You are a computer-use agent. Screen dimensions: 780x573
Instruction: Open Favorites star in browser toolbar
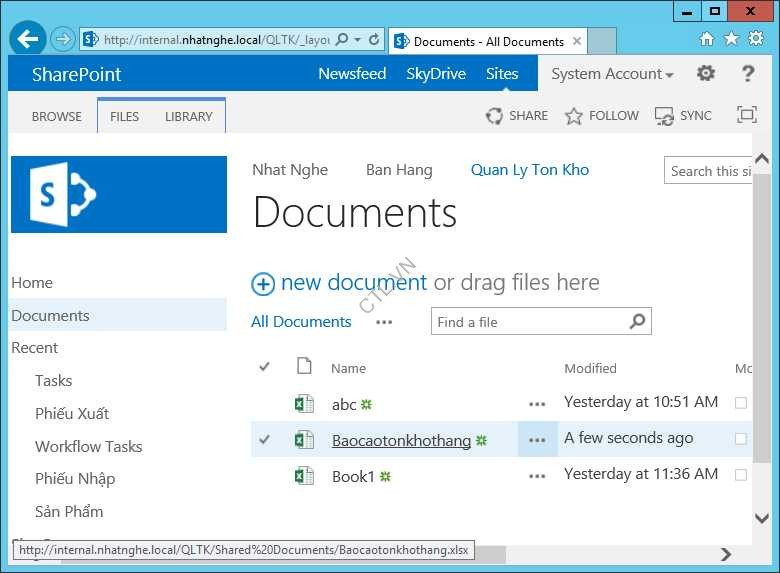[731, 38]
